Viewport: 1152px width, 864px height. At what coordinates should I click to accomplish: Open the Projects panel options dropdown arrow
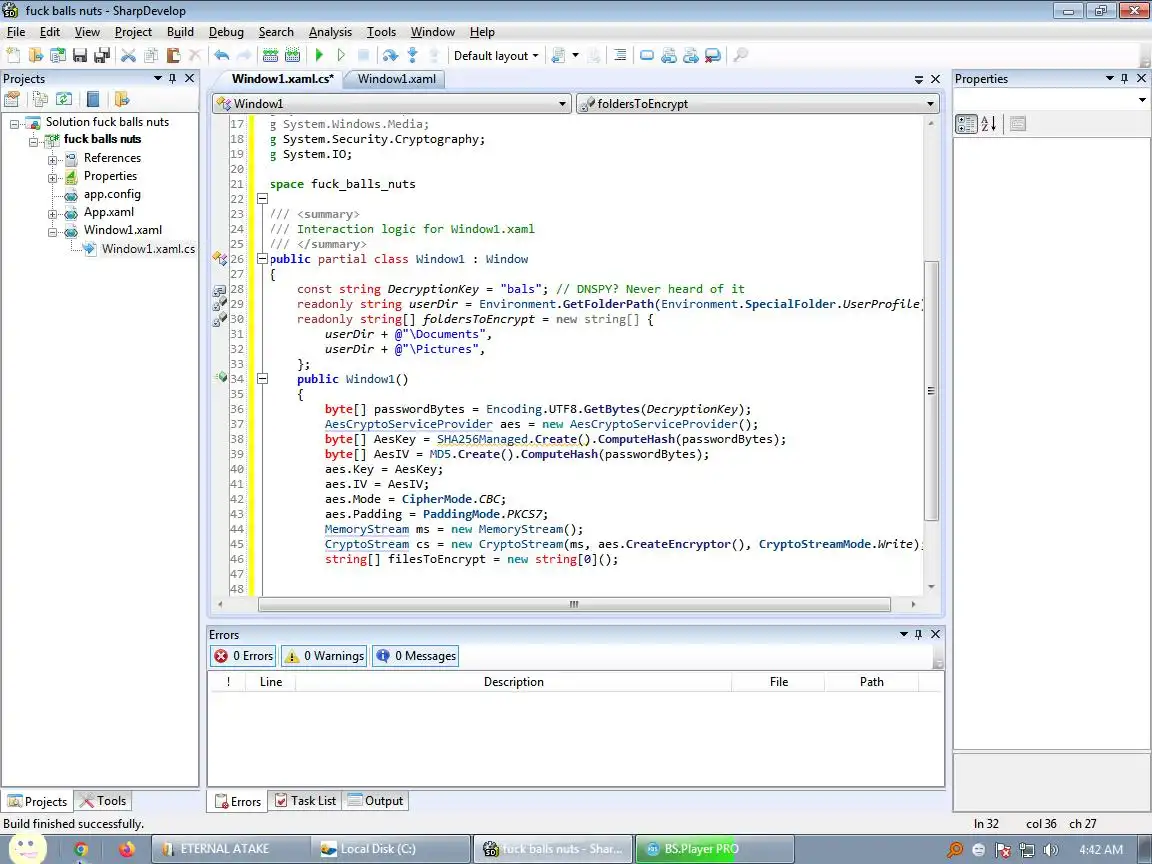tap(157, 78)
